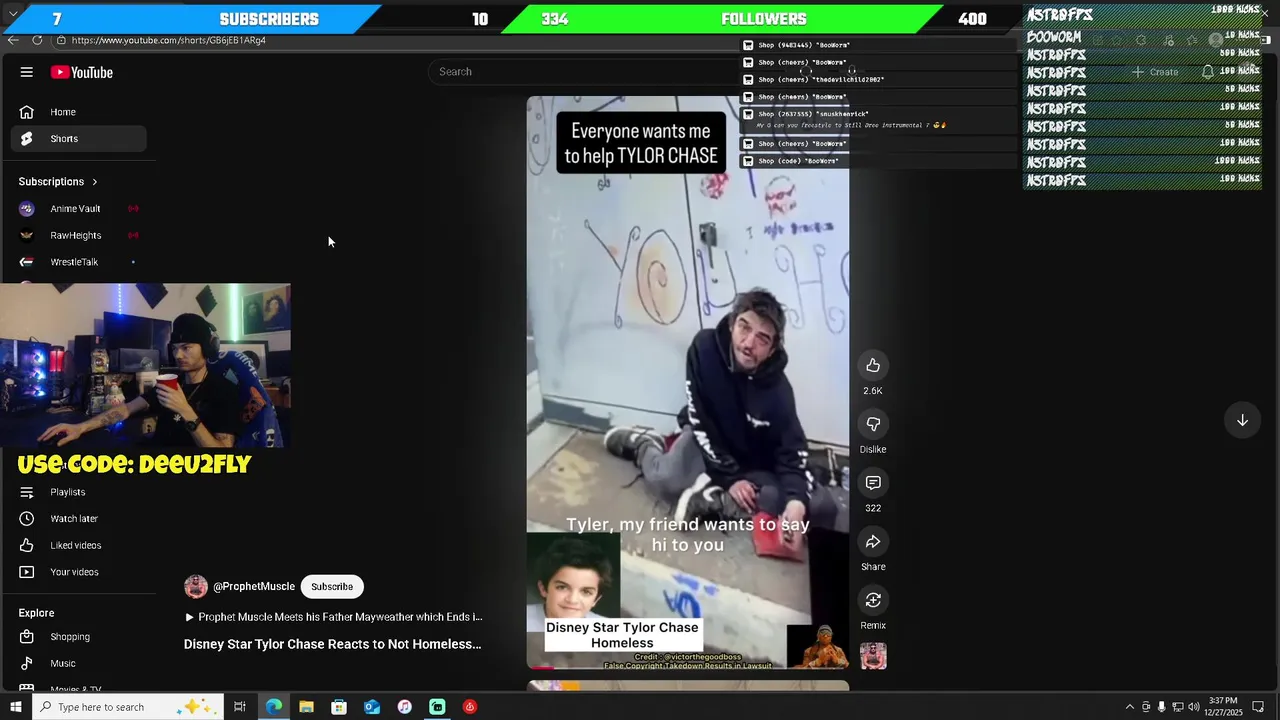Subscribe to @ProphetMuscle
The height and width of the screenshot is (720, 1280).
(332, 587)
